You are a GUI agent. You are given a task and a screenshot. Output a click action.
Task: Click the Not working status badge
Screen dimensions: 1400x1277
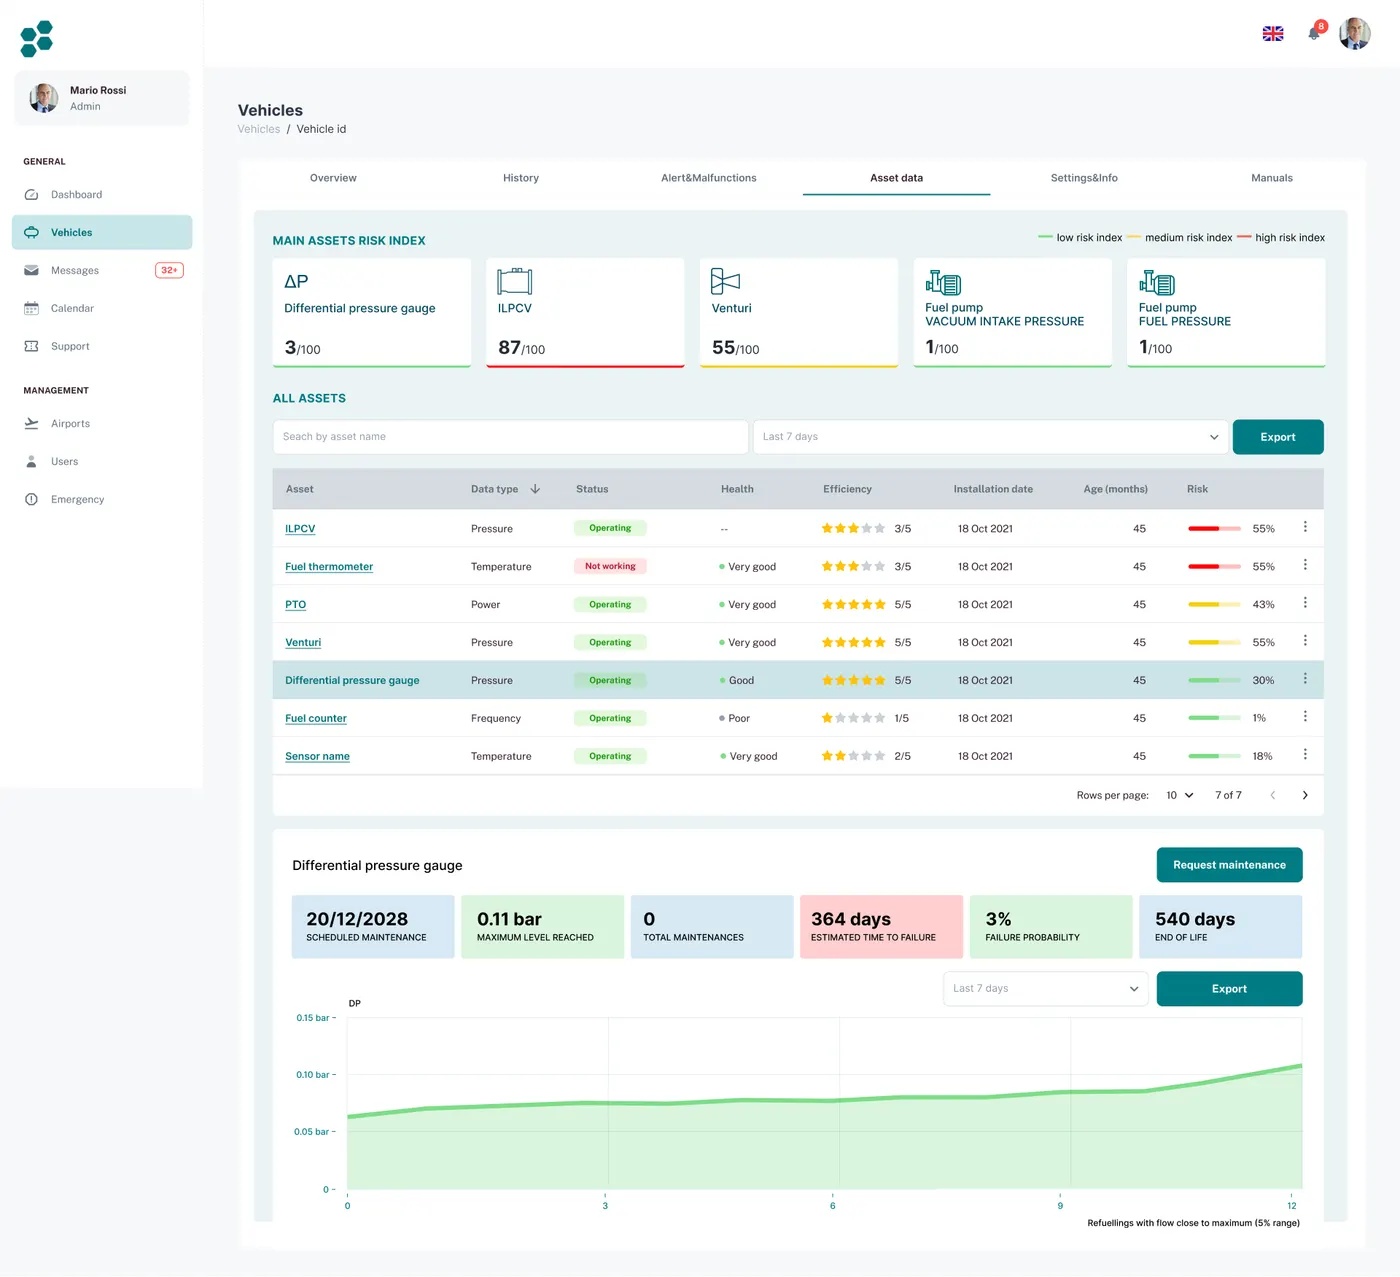point(610,566)
